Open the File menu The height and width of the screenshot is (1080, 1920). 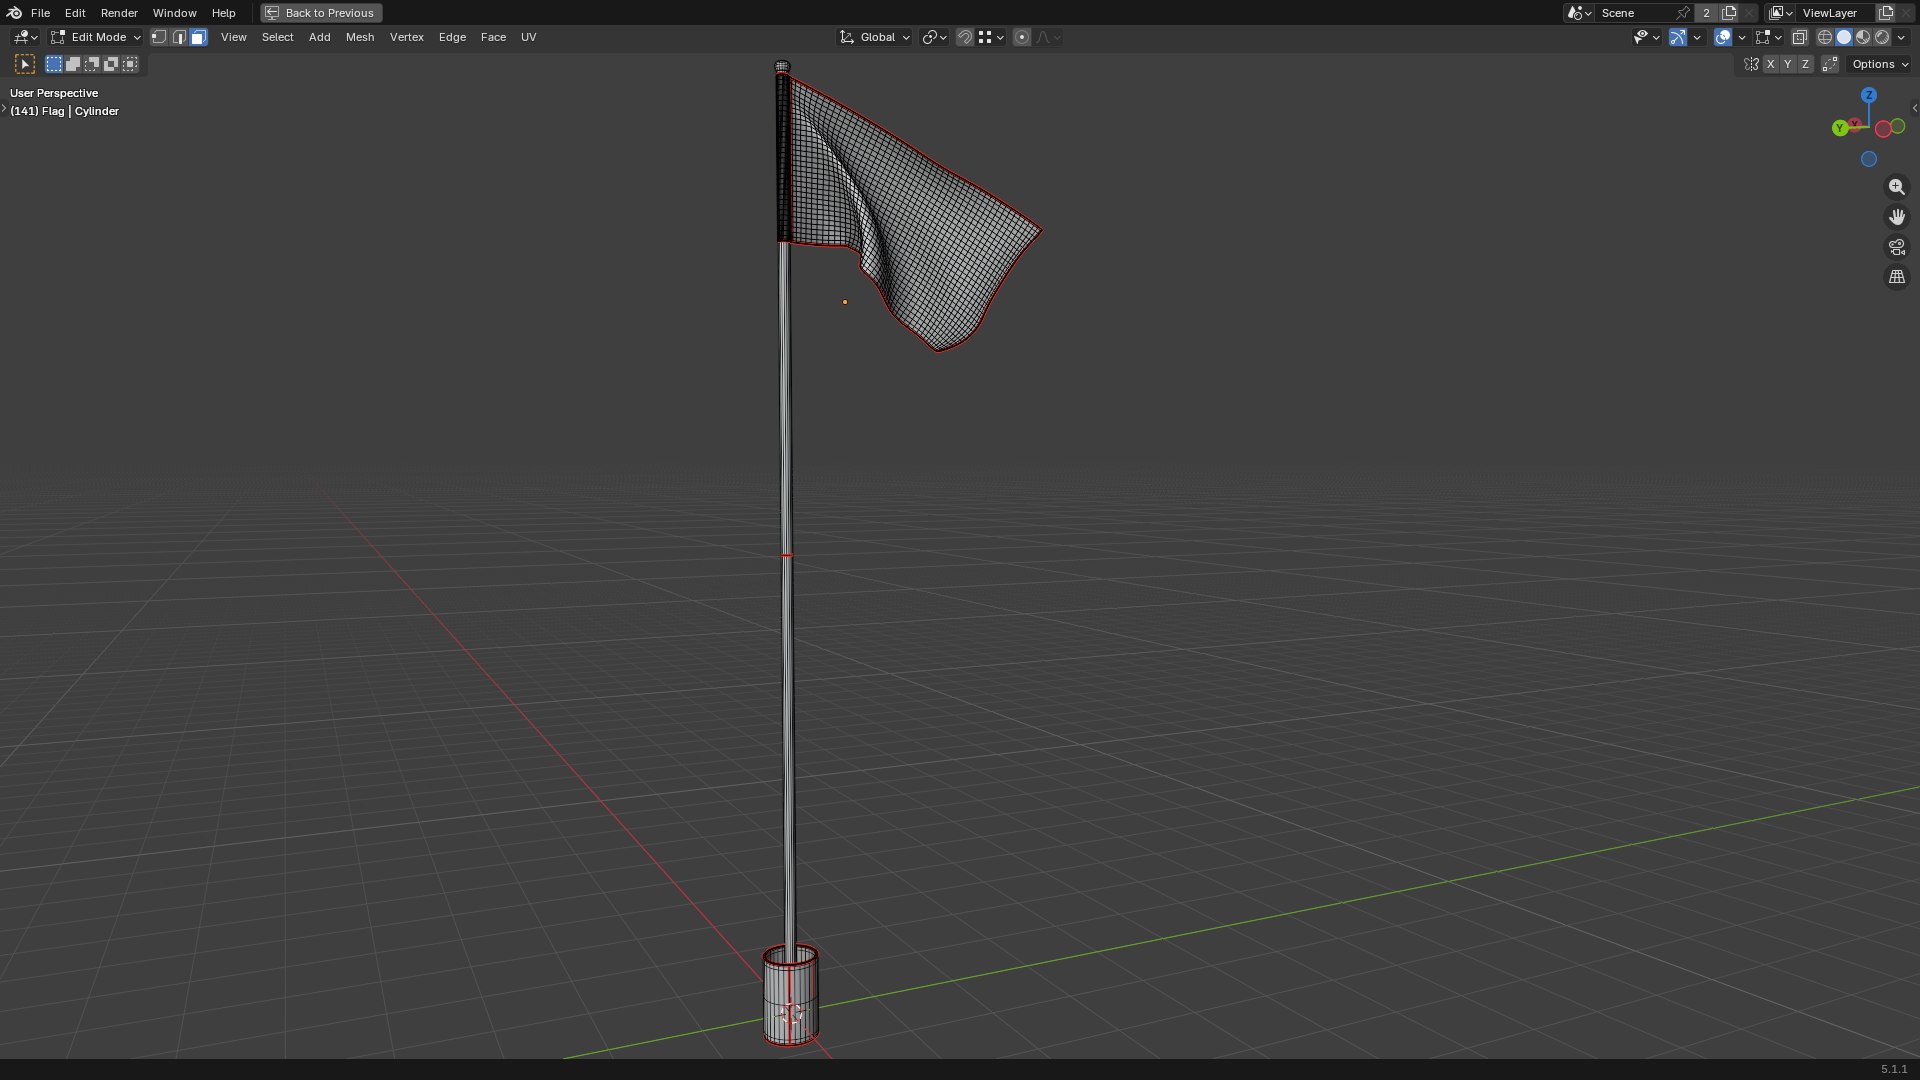(x=40, y=13)
